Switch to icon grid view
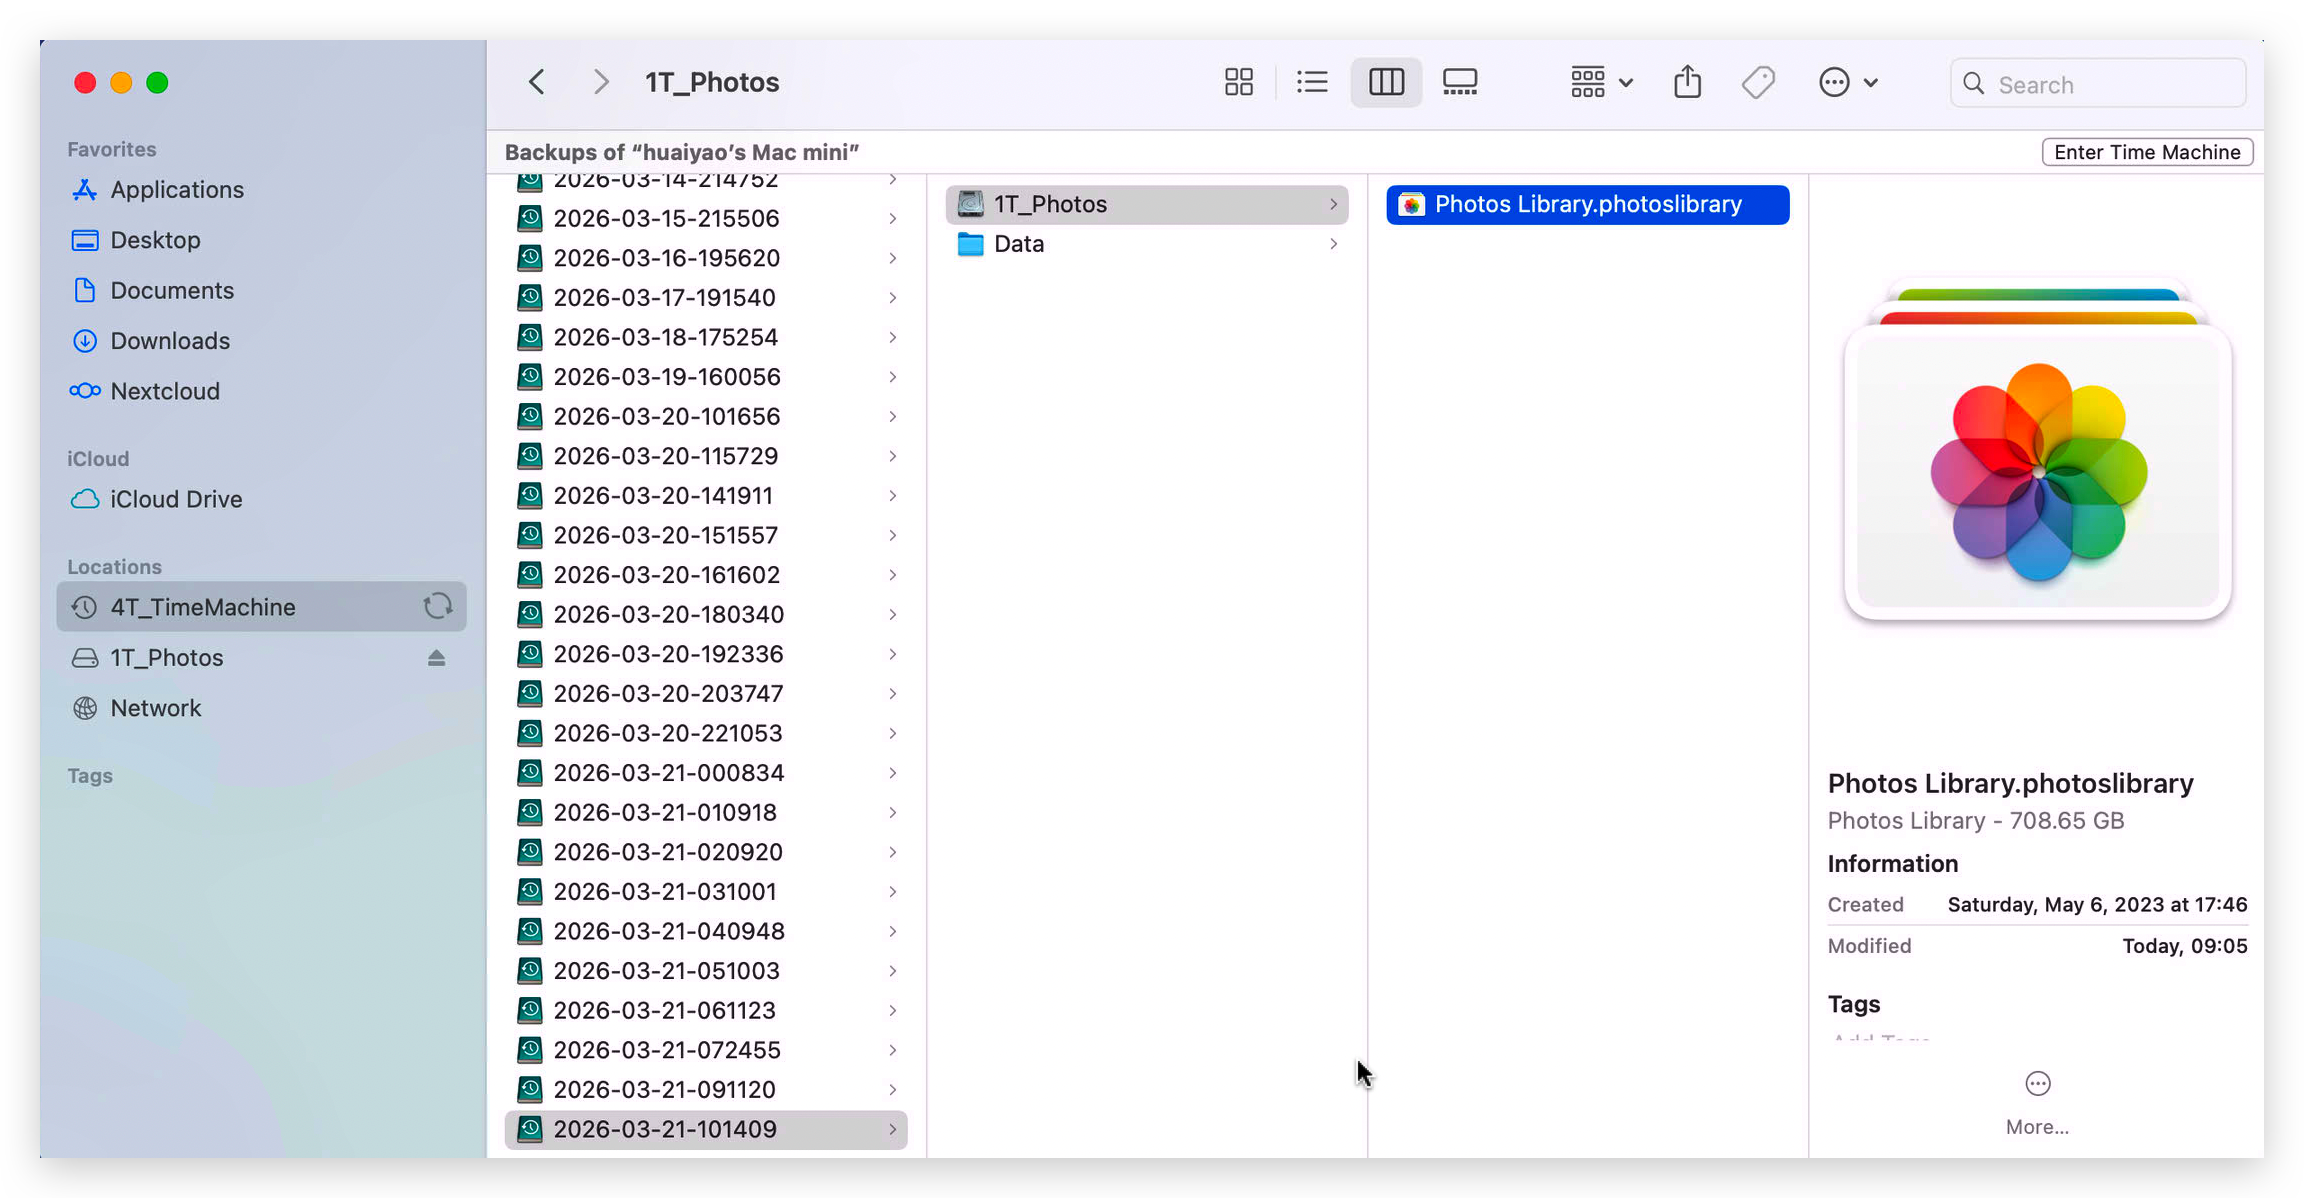Viewport: 2304px width, 1198px height. (x=1238, y=82)
